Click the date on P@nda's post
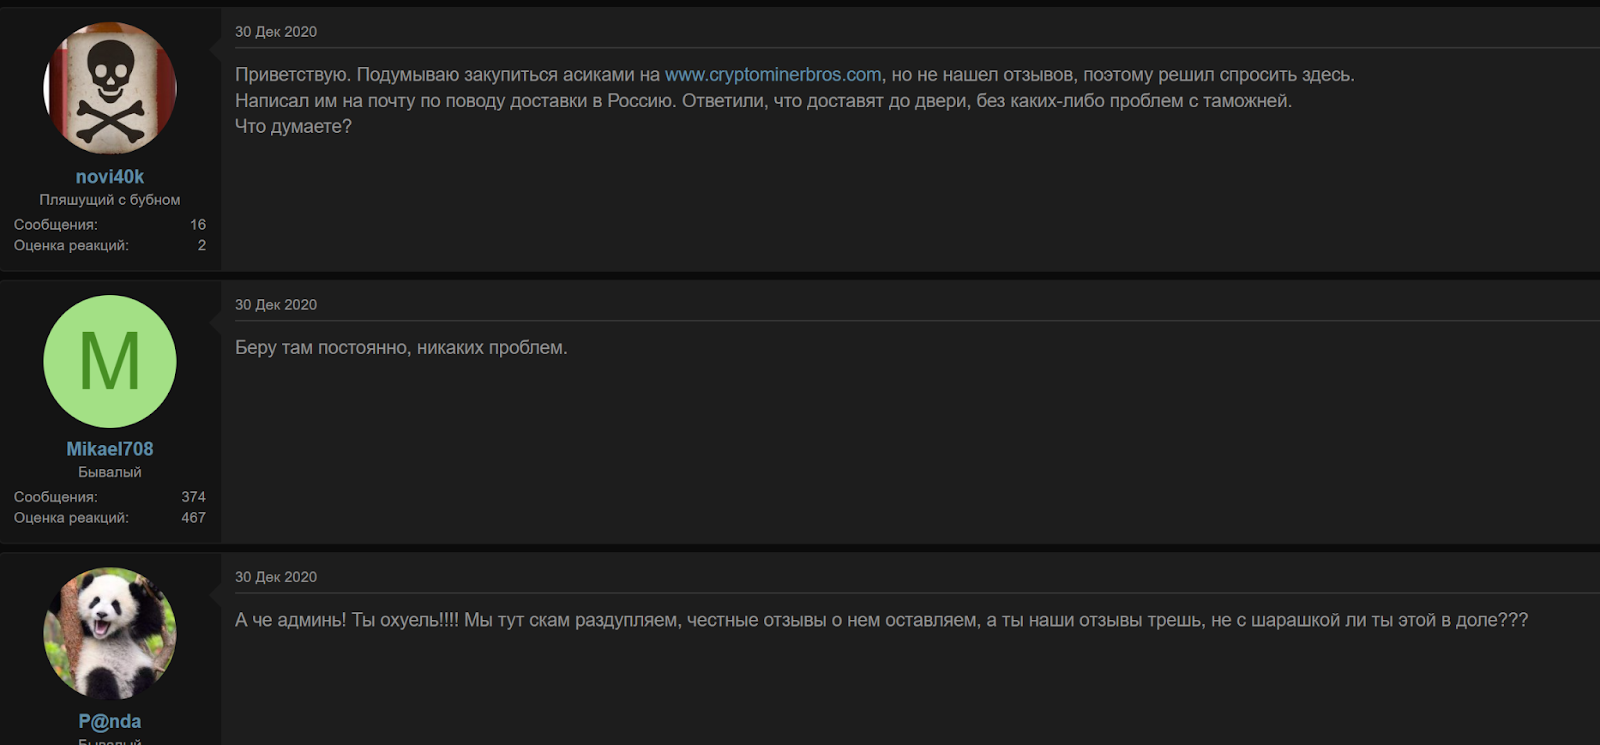1600x745 pixels. point(276,577)
